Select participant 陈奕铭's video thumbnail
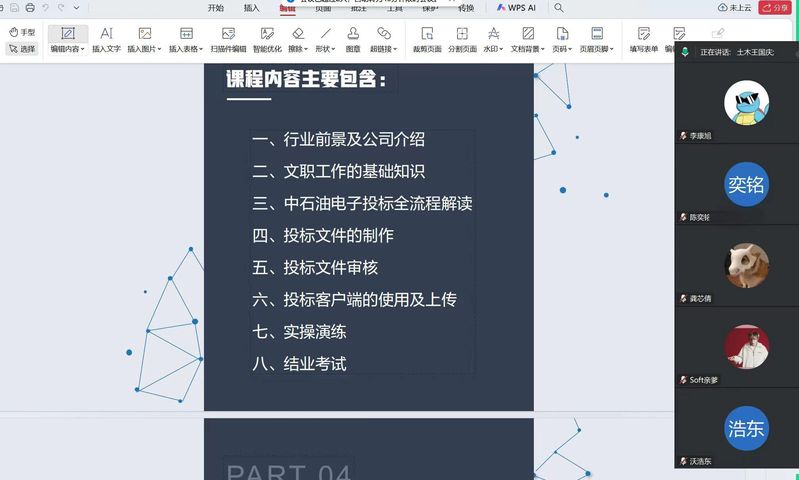799x480 pixels. click(746, 186)
